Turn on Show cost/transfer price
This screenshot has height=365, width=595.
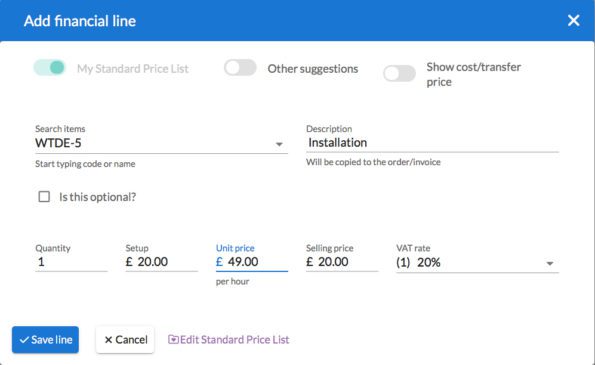coord(400,73)
